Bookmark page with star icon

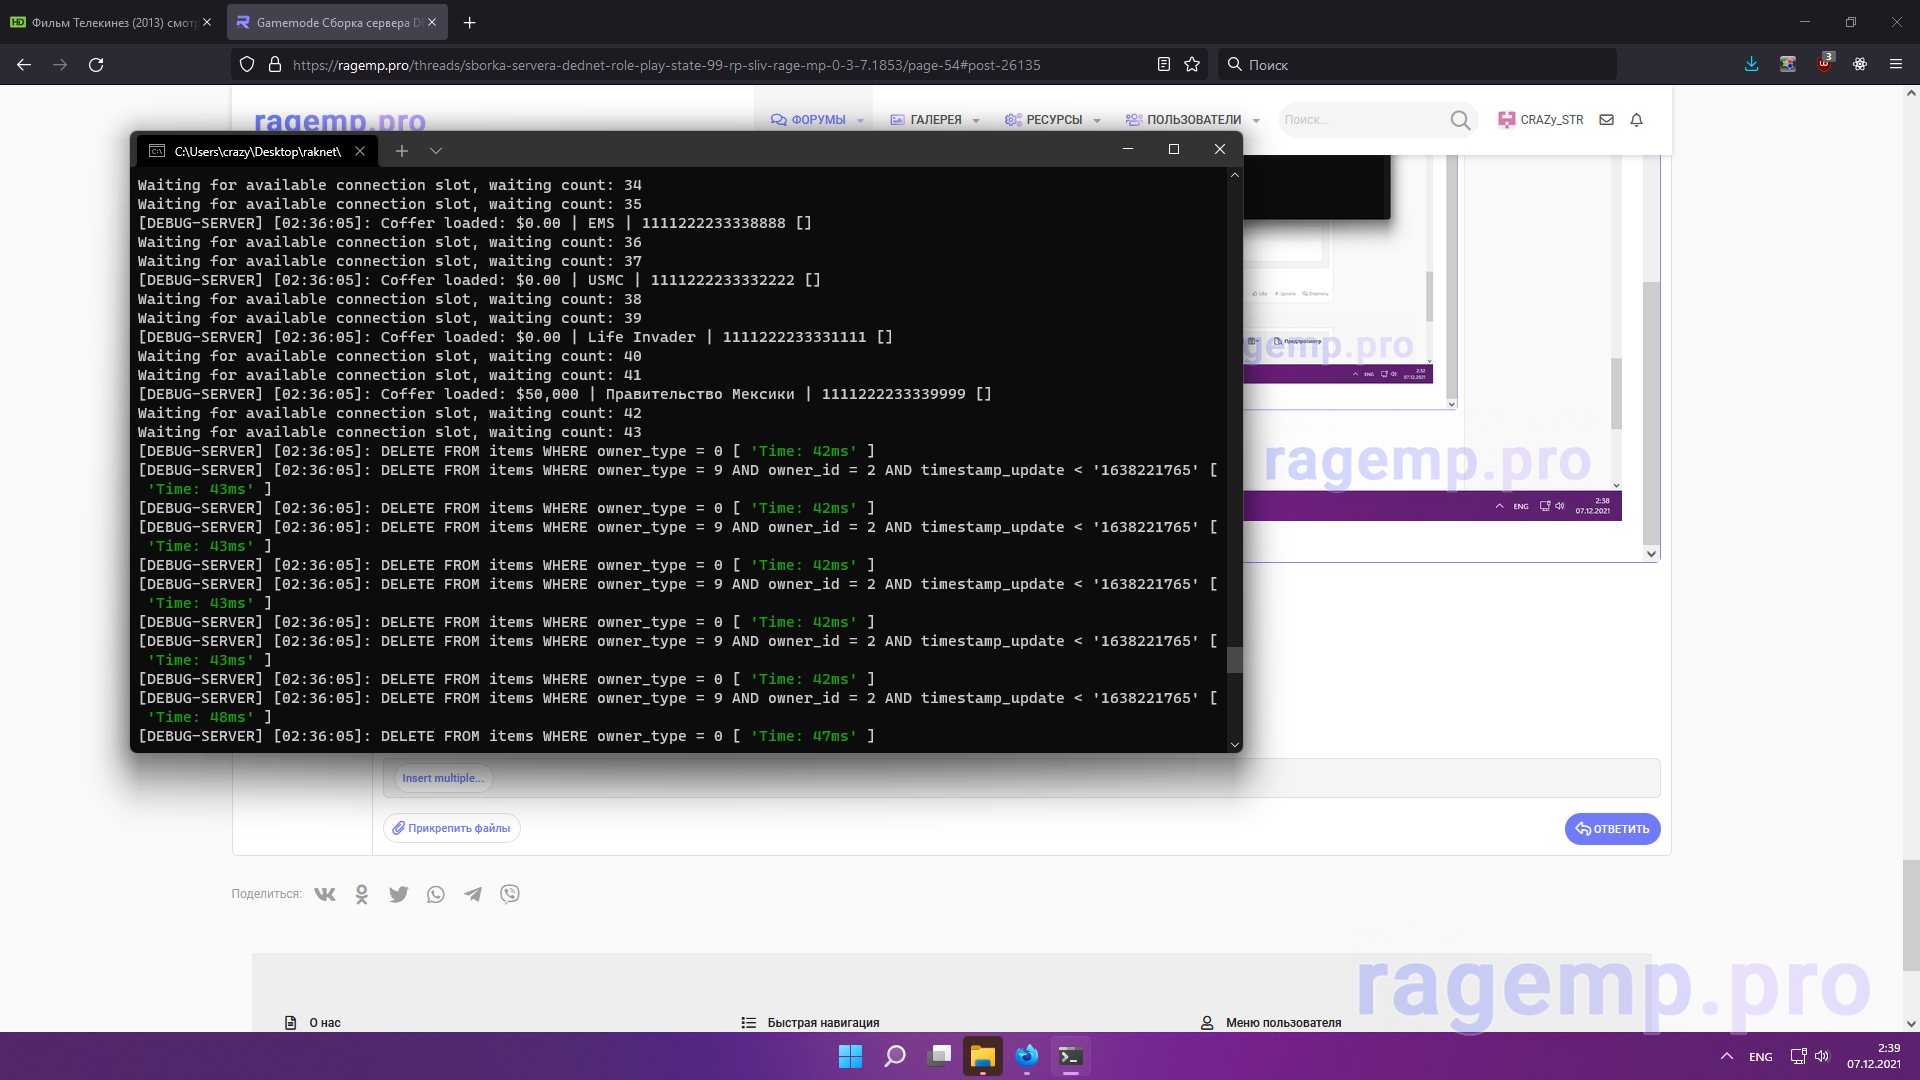tap(1192, 65)
